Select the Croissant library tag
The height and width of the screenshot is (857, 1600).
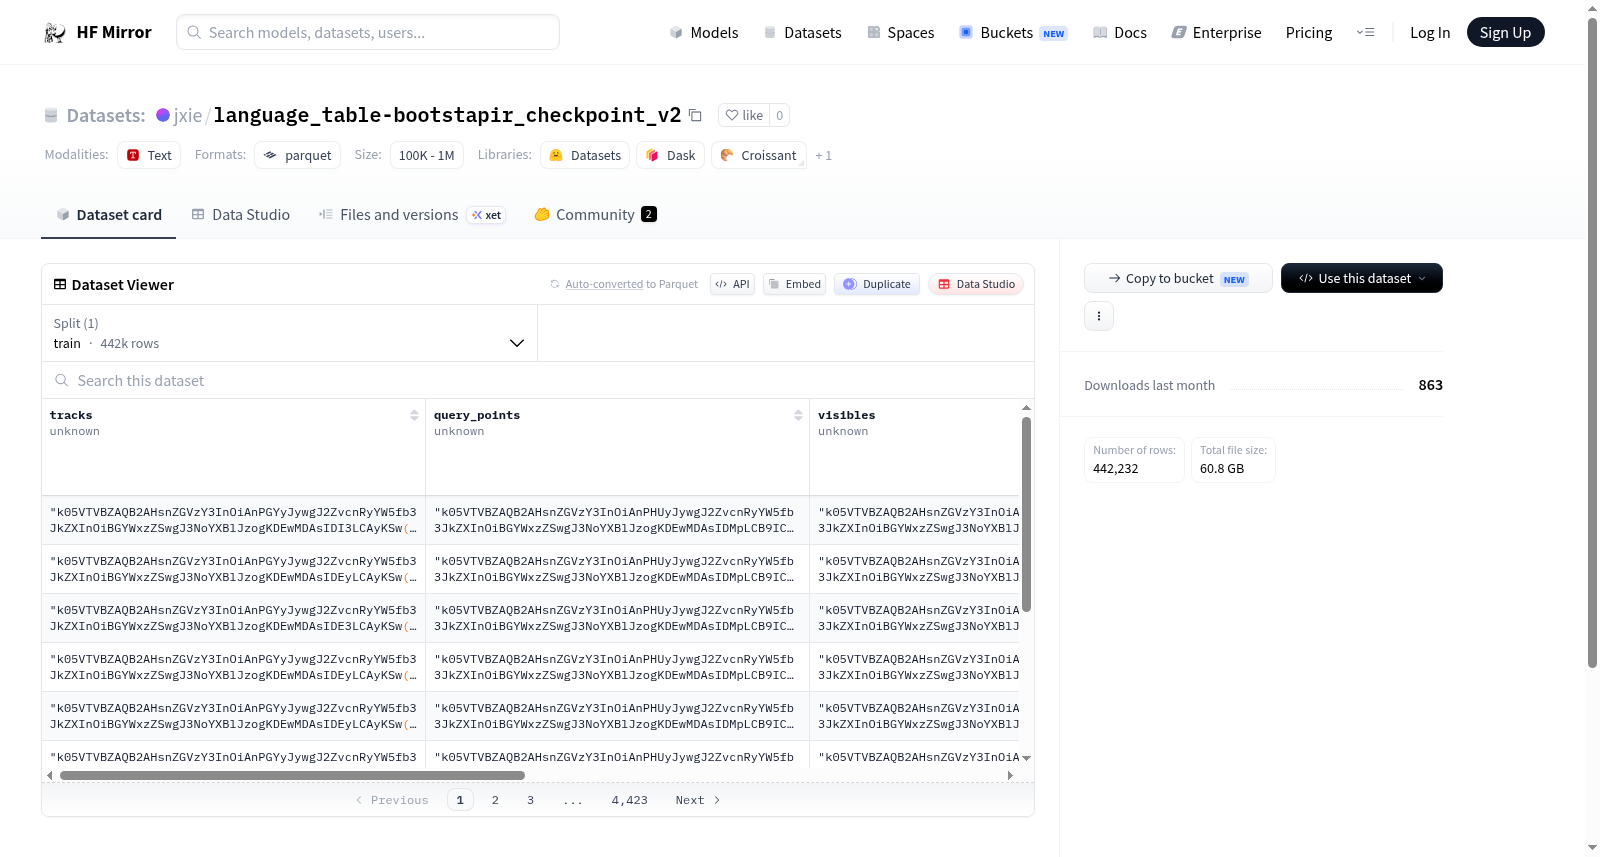[759, 155]
